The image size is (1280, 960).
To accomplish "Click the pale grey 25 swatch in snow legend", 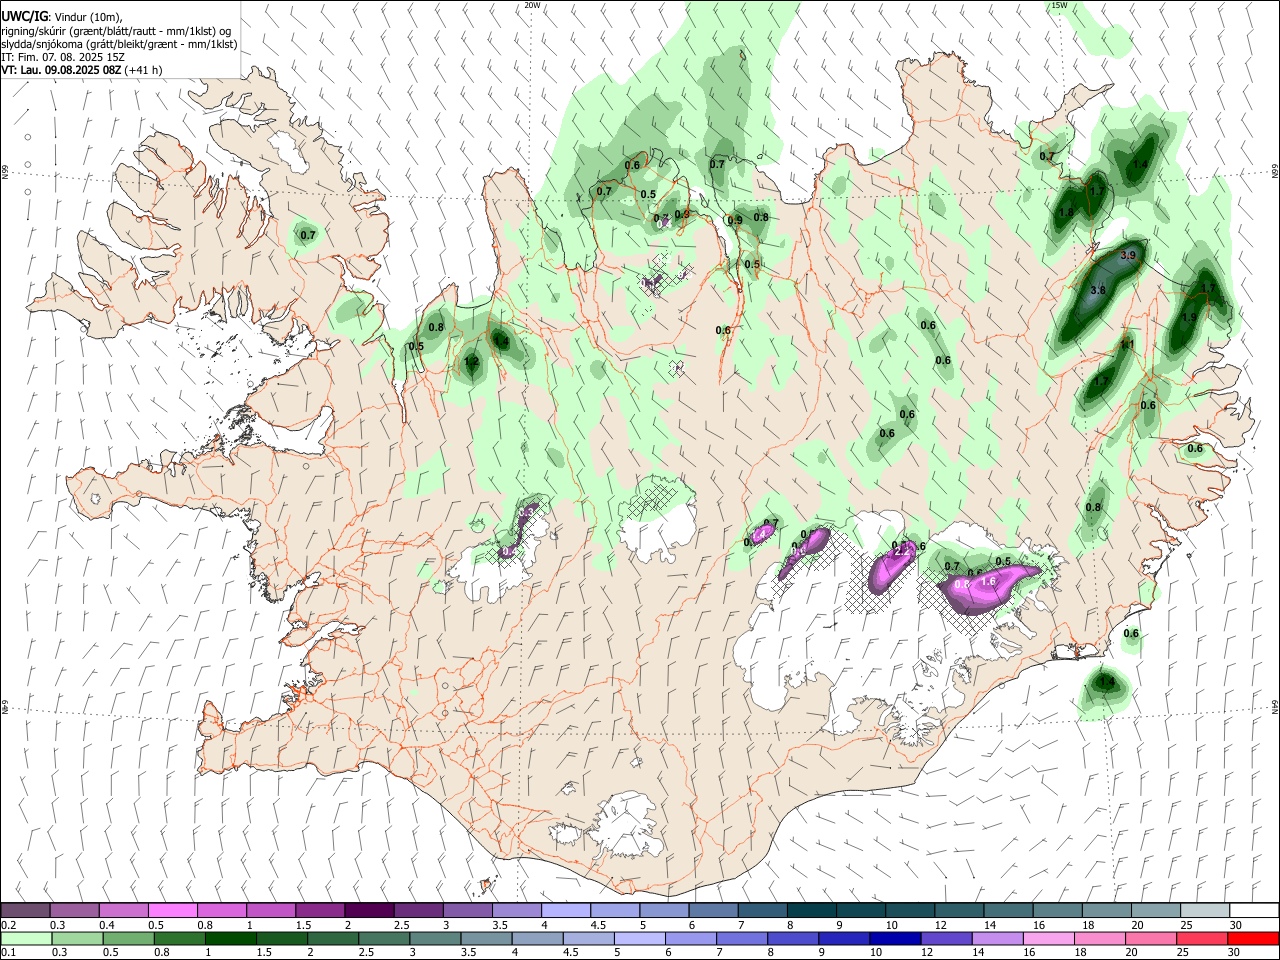I will tap(1205, 910).
